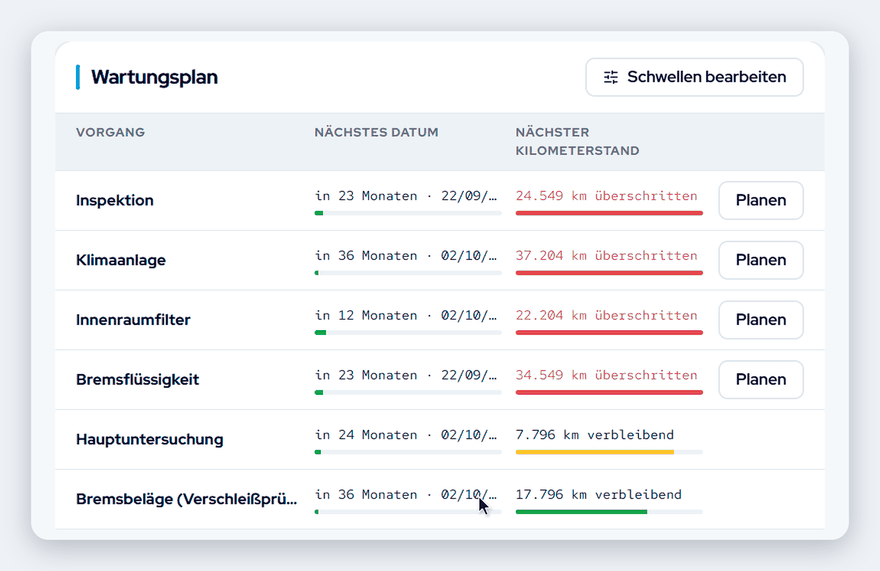880x571 pixels.
Task: Select the Klimaanlage row label
Action: coord(121,260)
